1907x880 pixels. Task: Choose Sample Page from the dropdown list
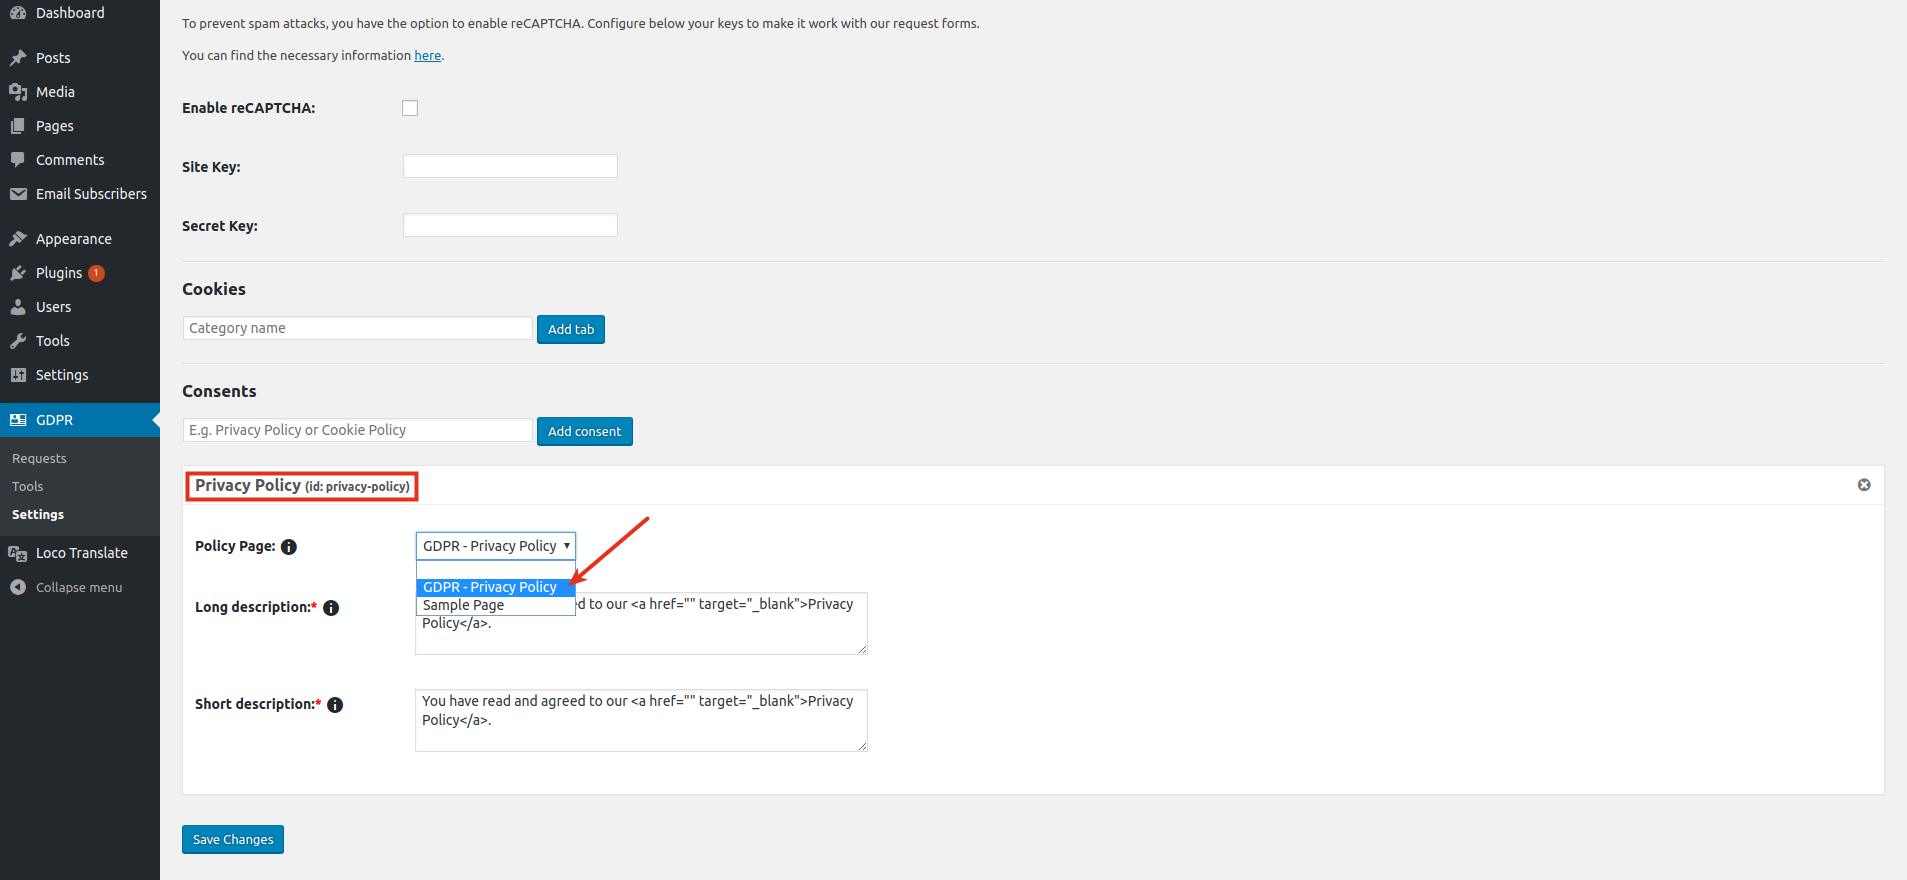pos(464,605)
